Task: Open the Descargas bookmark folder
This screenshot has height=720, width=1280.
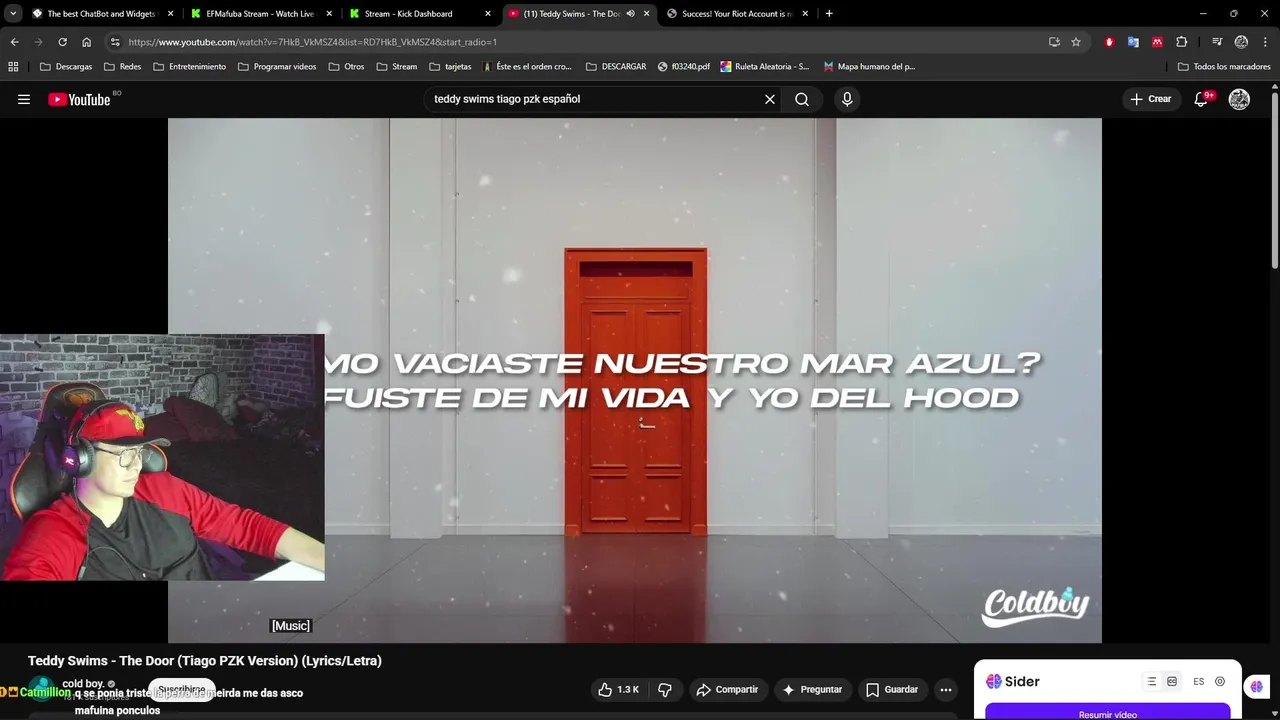Action: [66, 67]
